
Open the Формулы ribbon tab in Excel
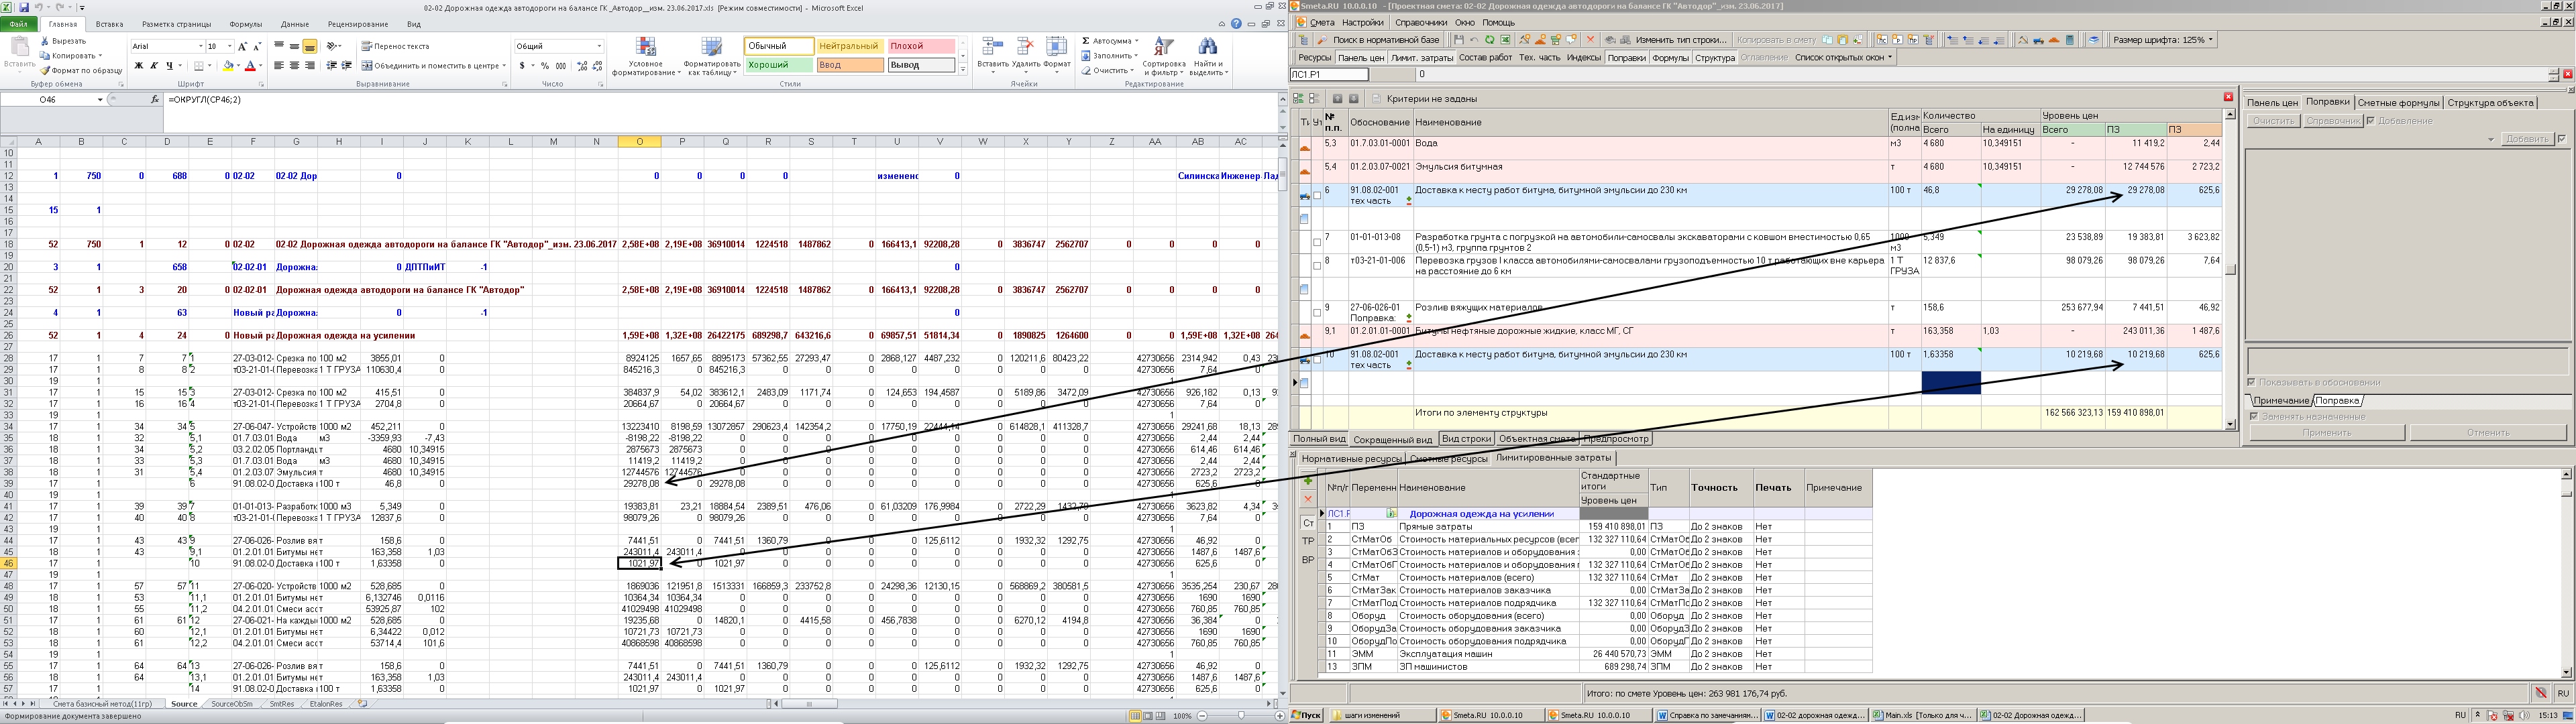coord(245,24)
